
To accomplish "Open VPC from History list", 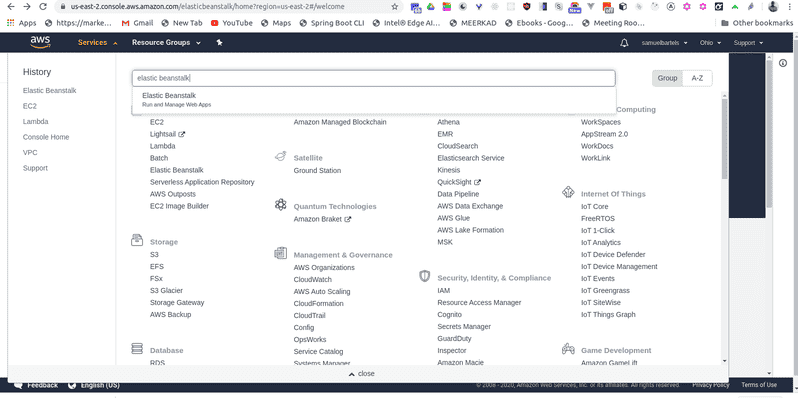I will (30, 152).
